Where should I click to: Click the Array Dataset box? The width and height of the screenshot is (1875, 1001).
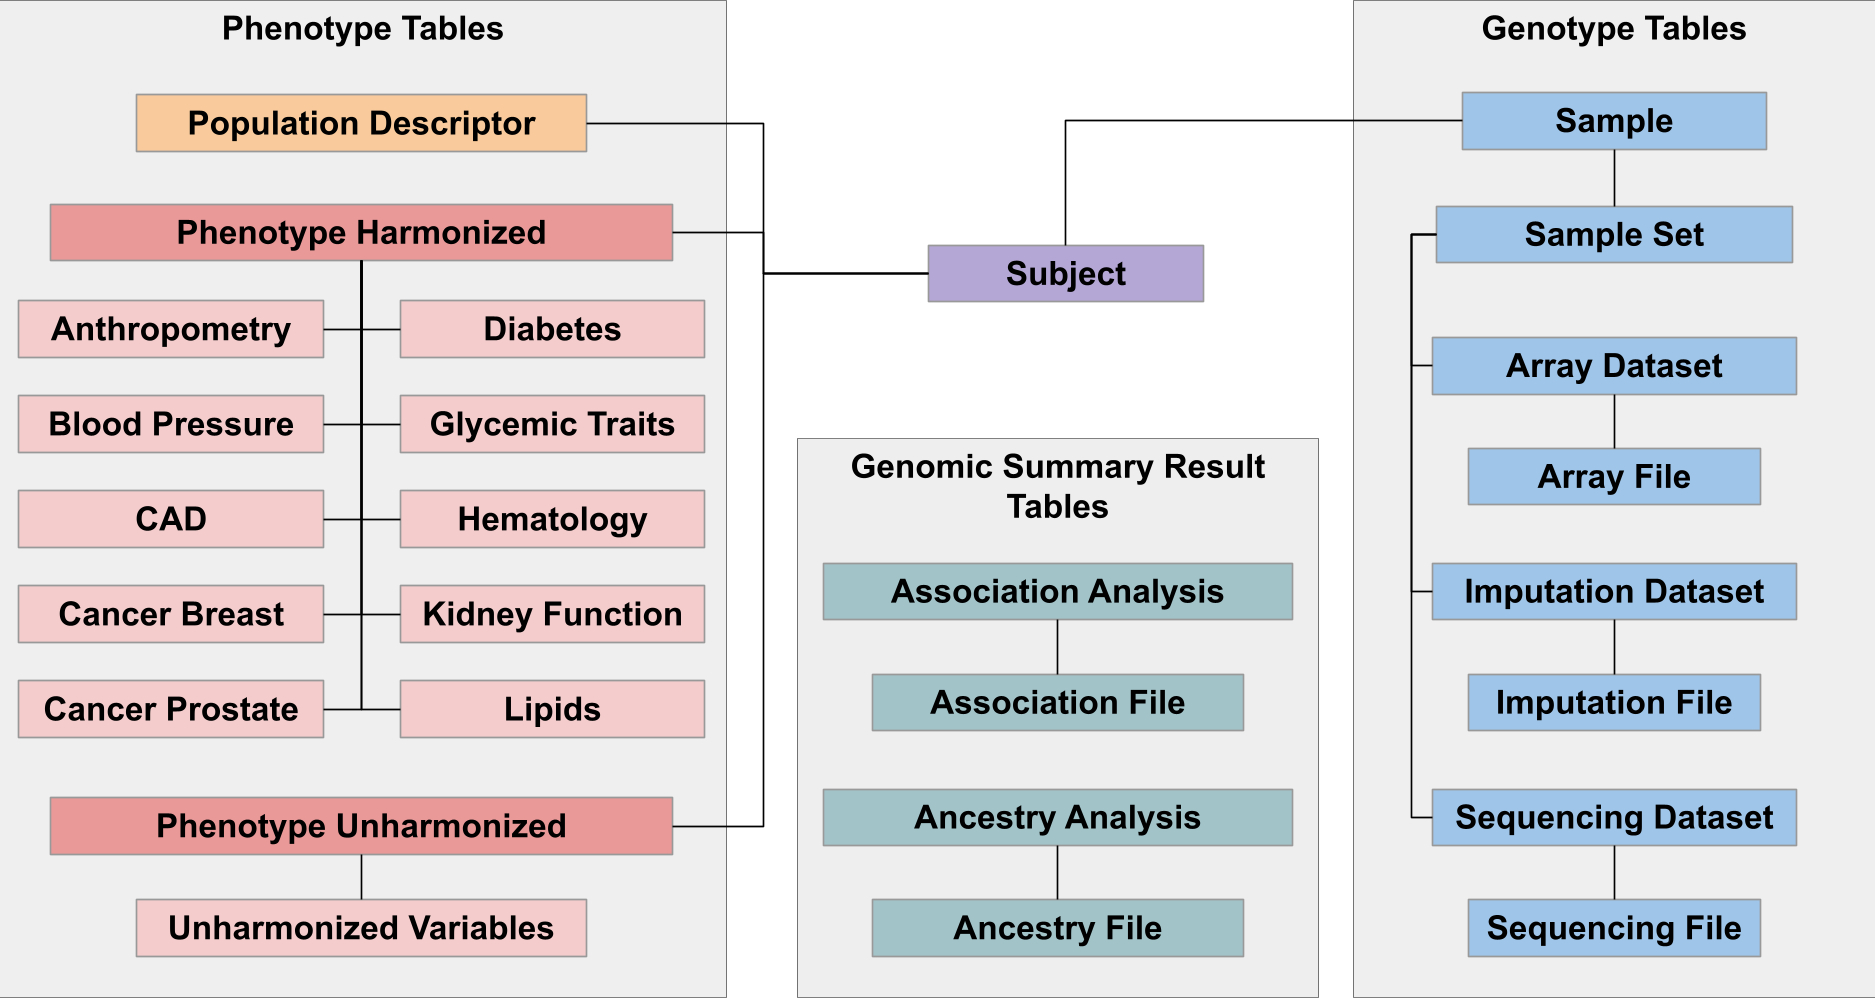(1613, 366)
